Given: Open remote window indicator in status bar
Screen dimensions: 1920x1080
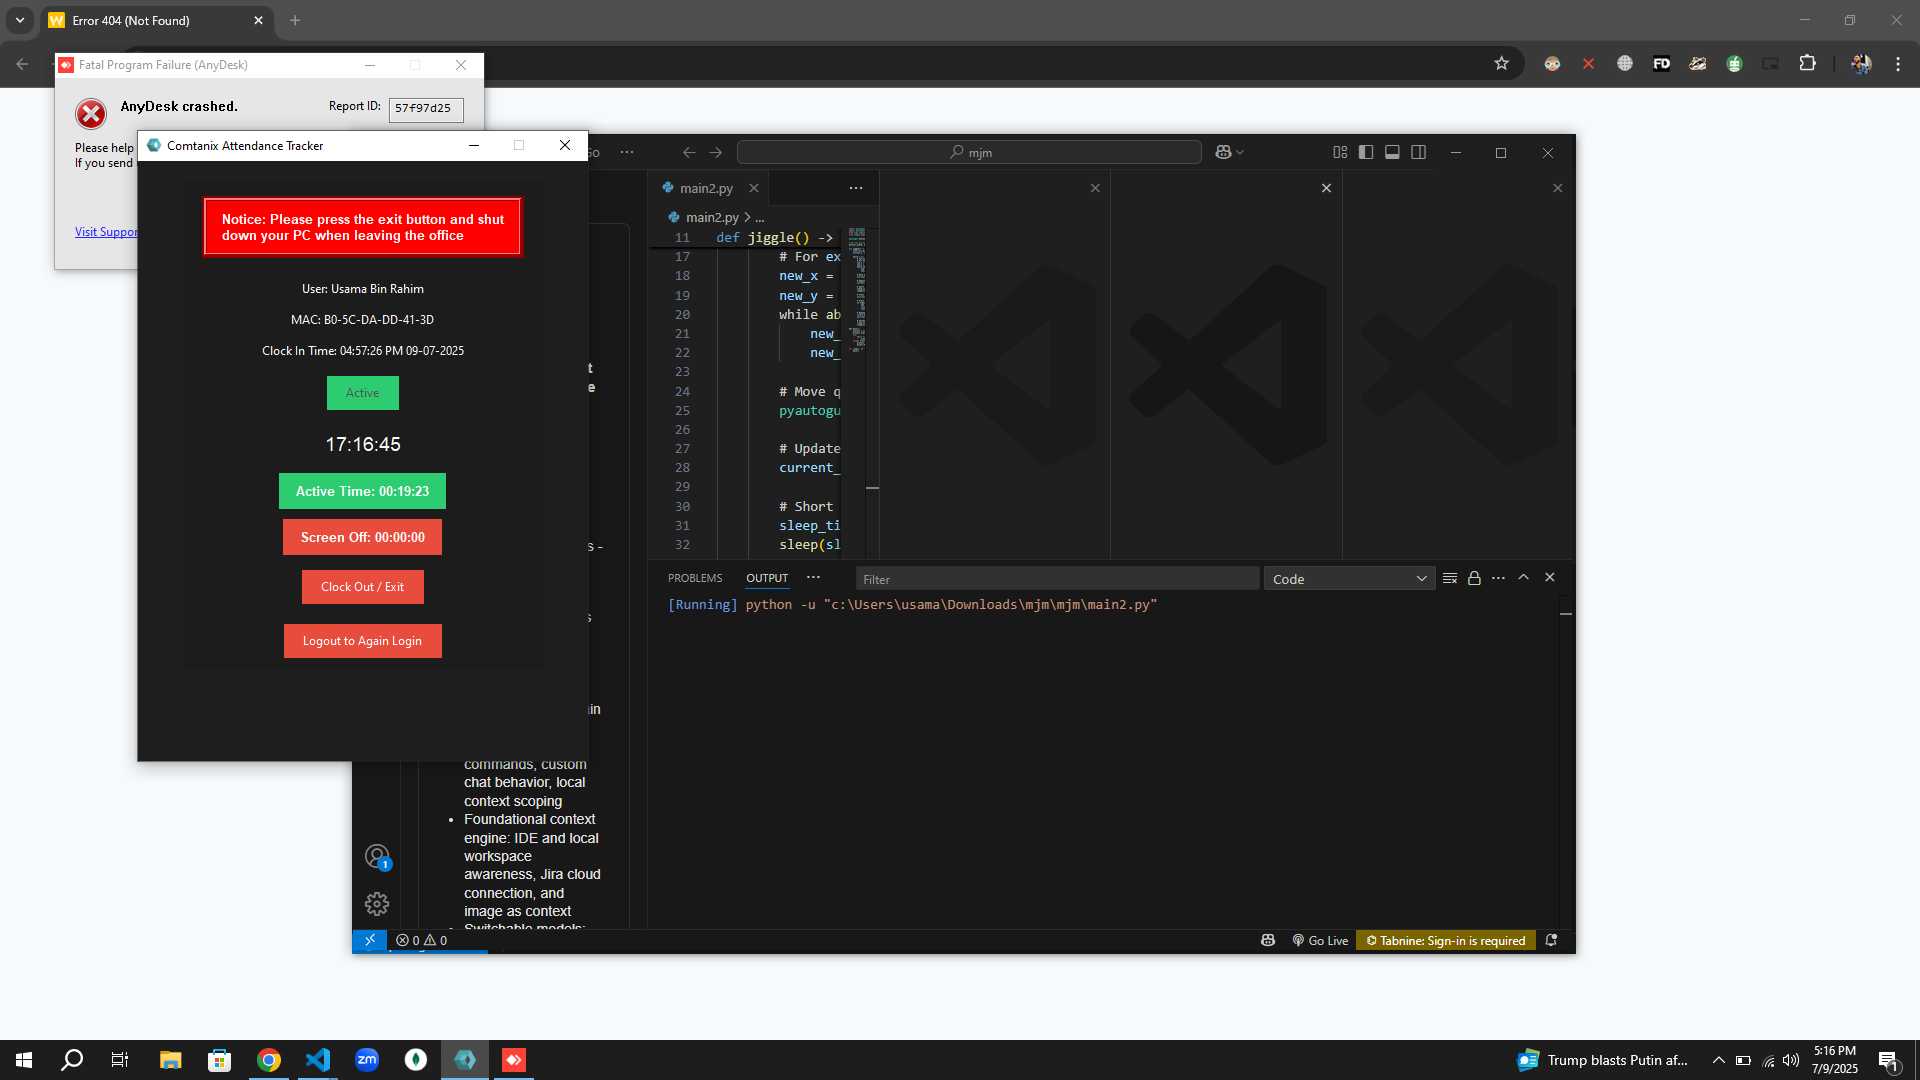Looking at the screenshot, I should [x=369, y=940].
